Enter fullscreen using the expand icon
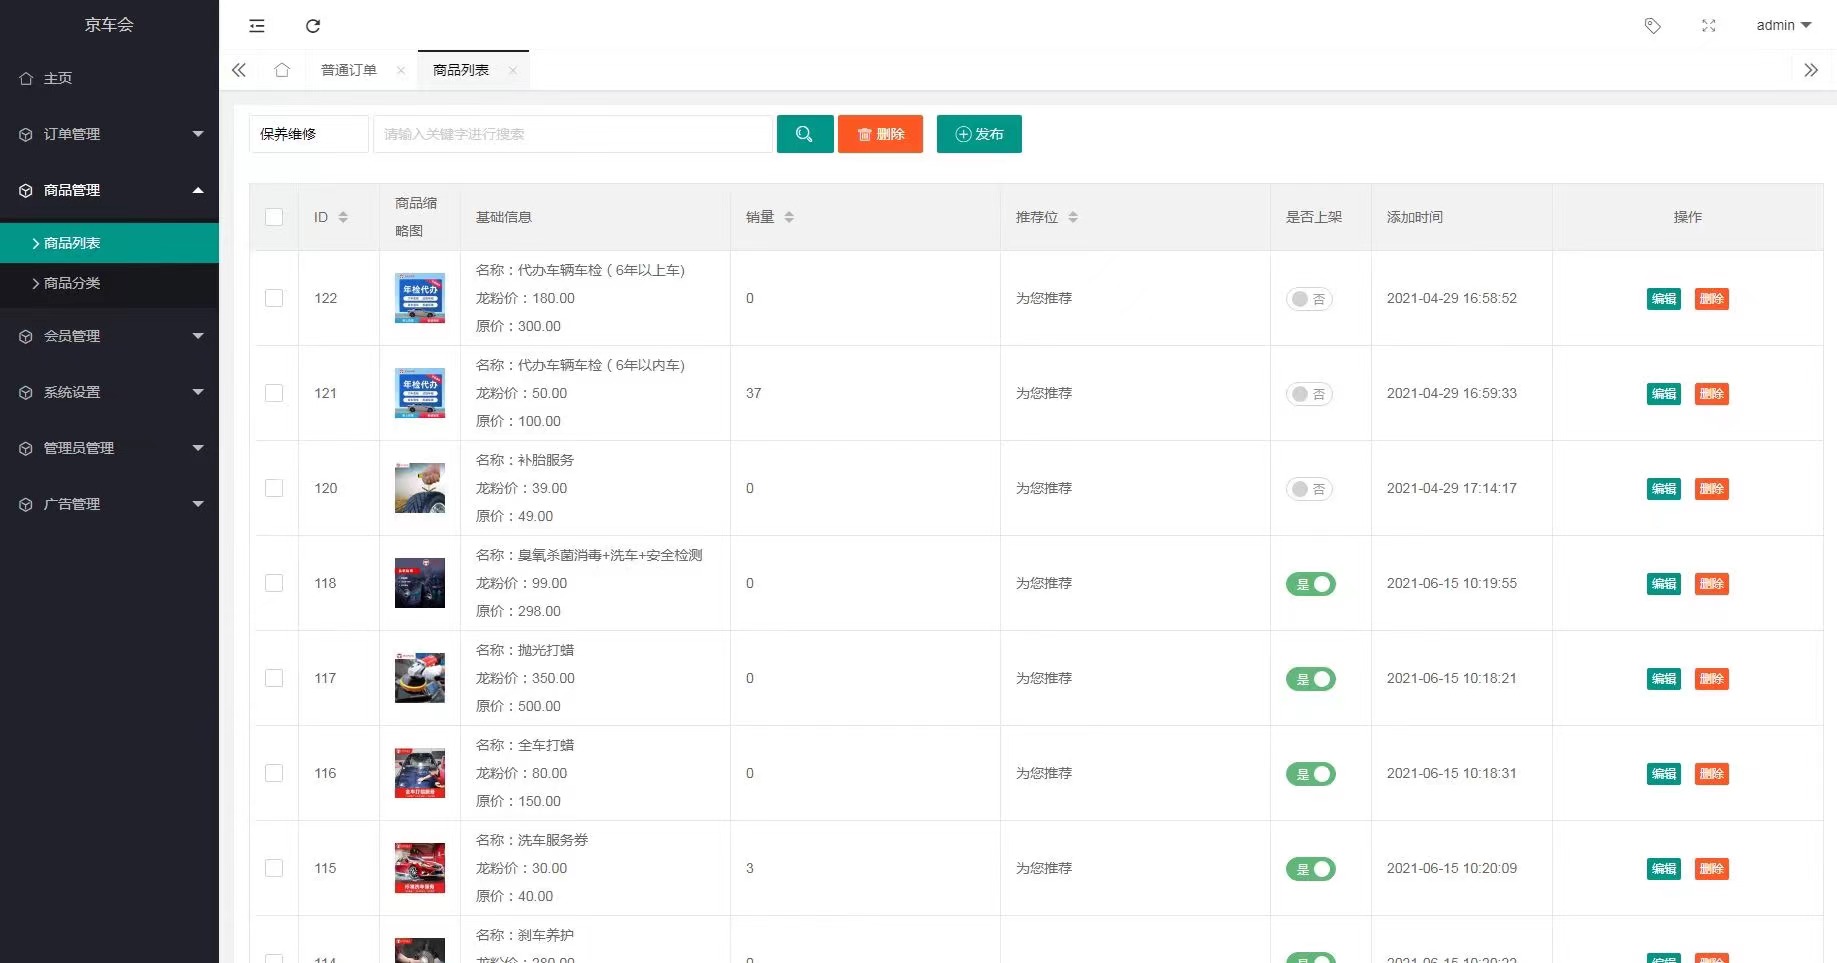Screen dimensions: 1837x963 point(1708,26)
